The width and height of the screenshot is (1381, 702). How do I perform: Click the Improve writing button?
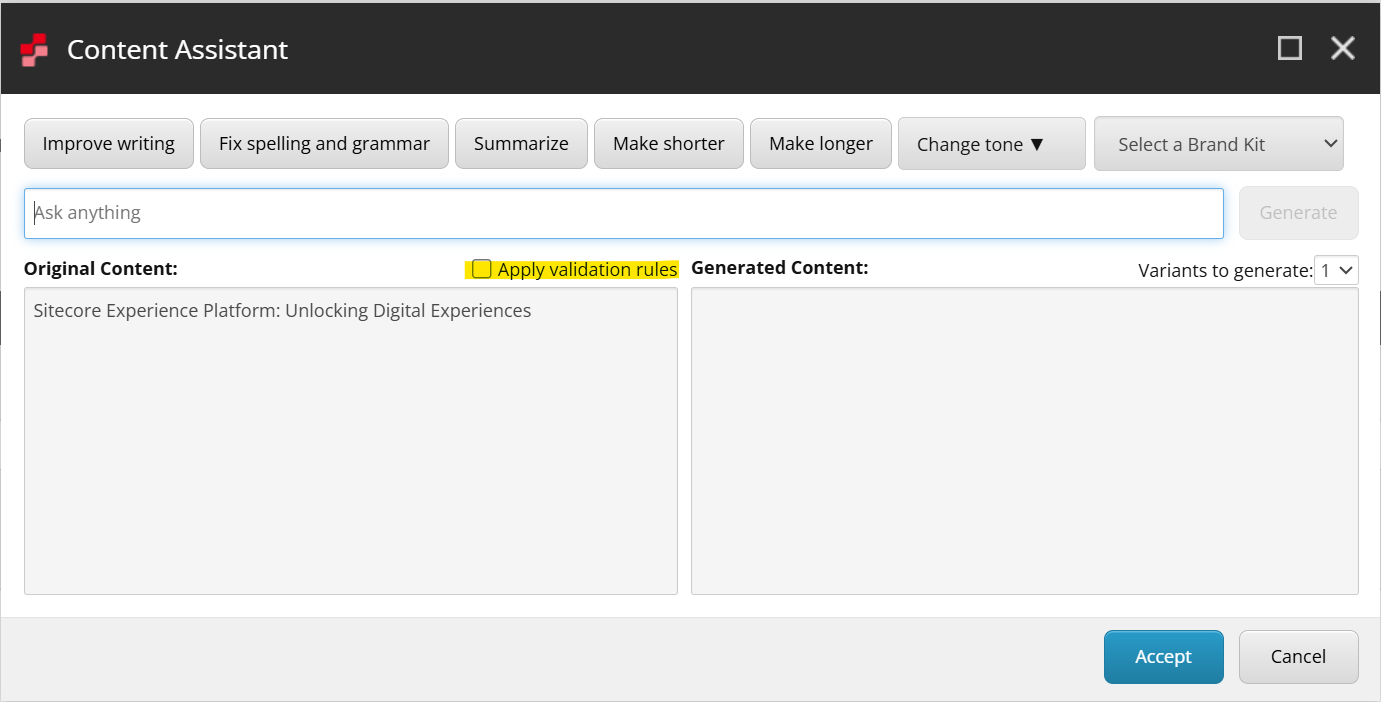108,144
